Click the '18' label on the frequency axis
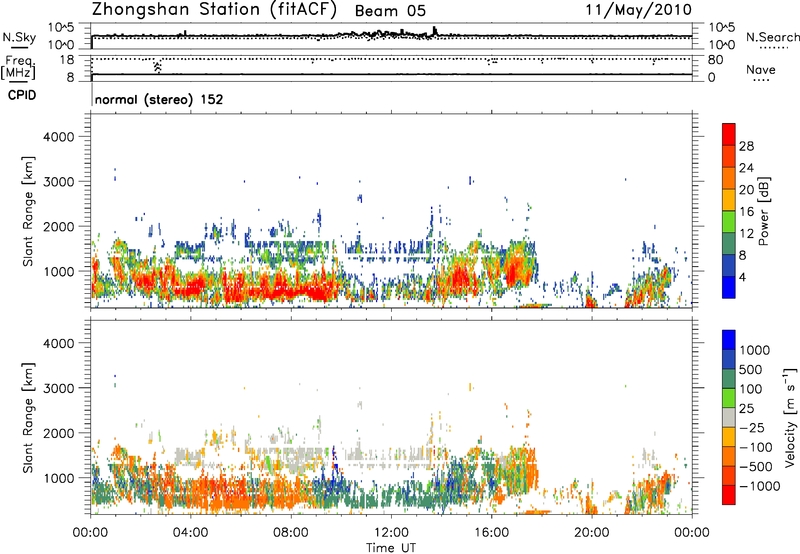This screenshot has width=800, height=554. tap(67, 60)
